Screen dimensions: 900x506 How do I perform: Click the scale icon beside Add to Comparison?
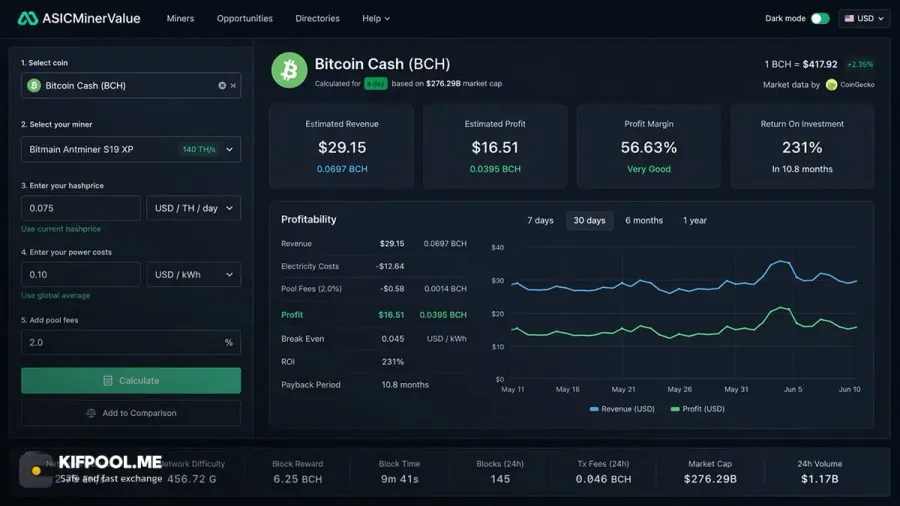point(91,413)
